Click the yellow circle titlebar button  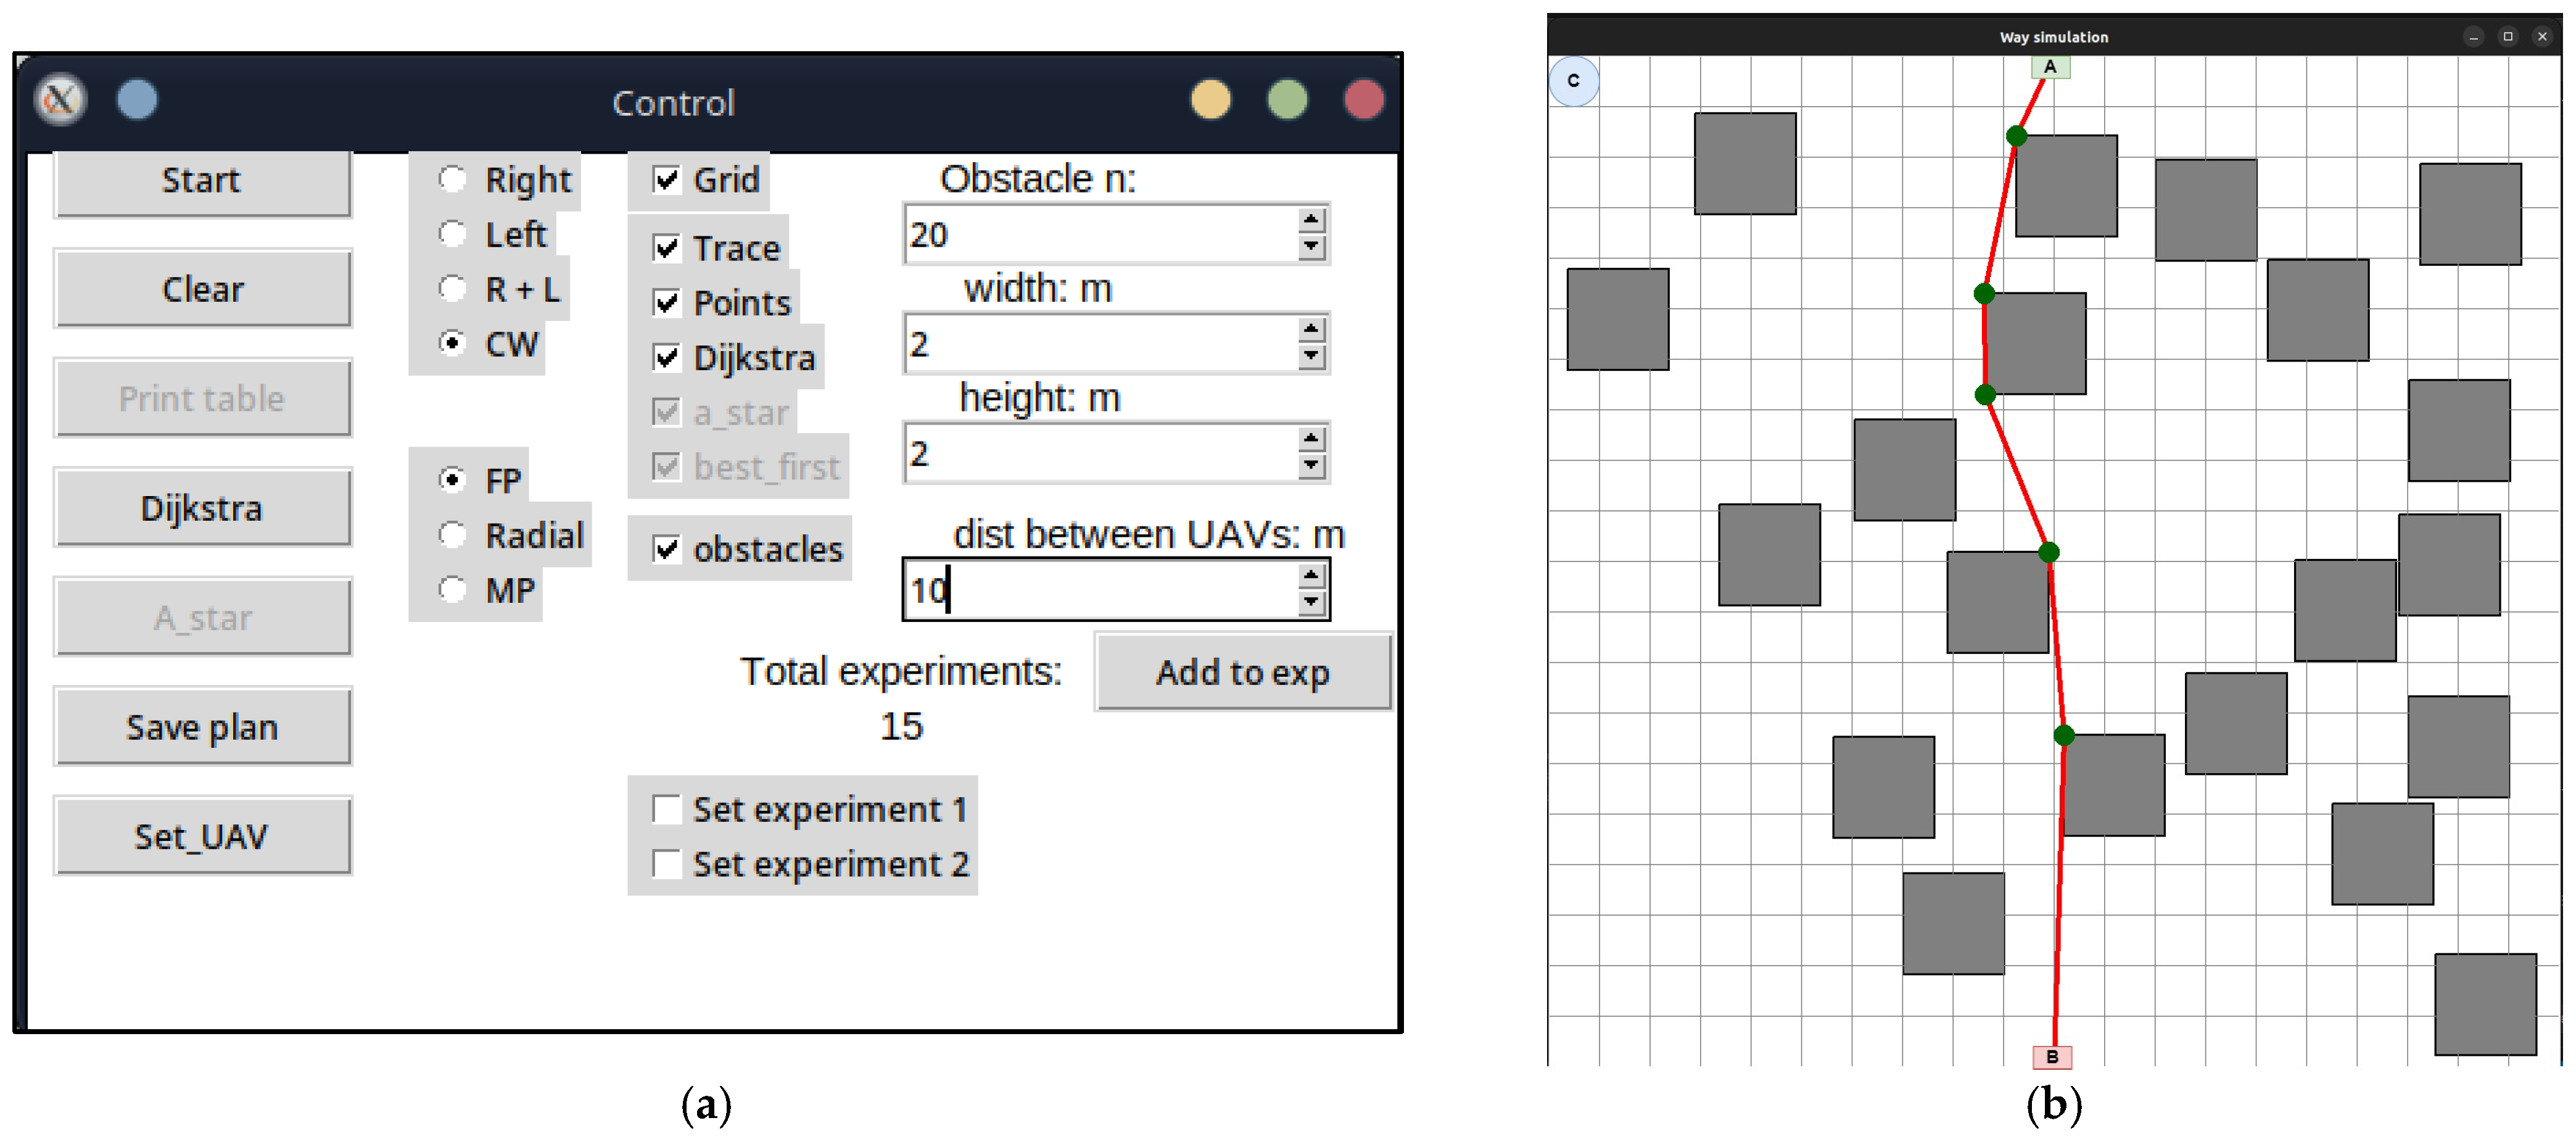point(1210,100)
